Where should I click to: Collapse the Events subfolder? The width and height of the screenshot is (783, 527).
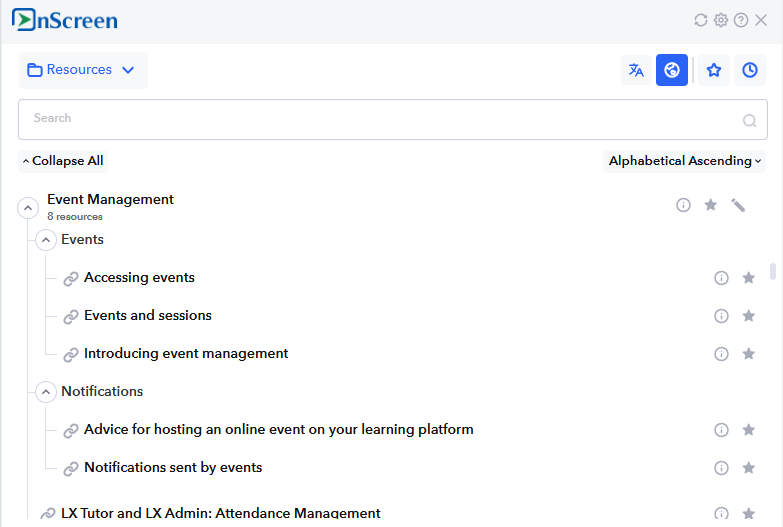(46, 240)
